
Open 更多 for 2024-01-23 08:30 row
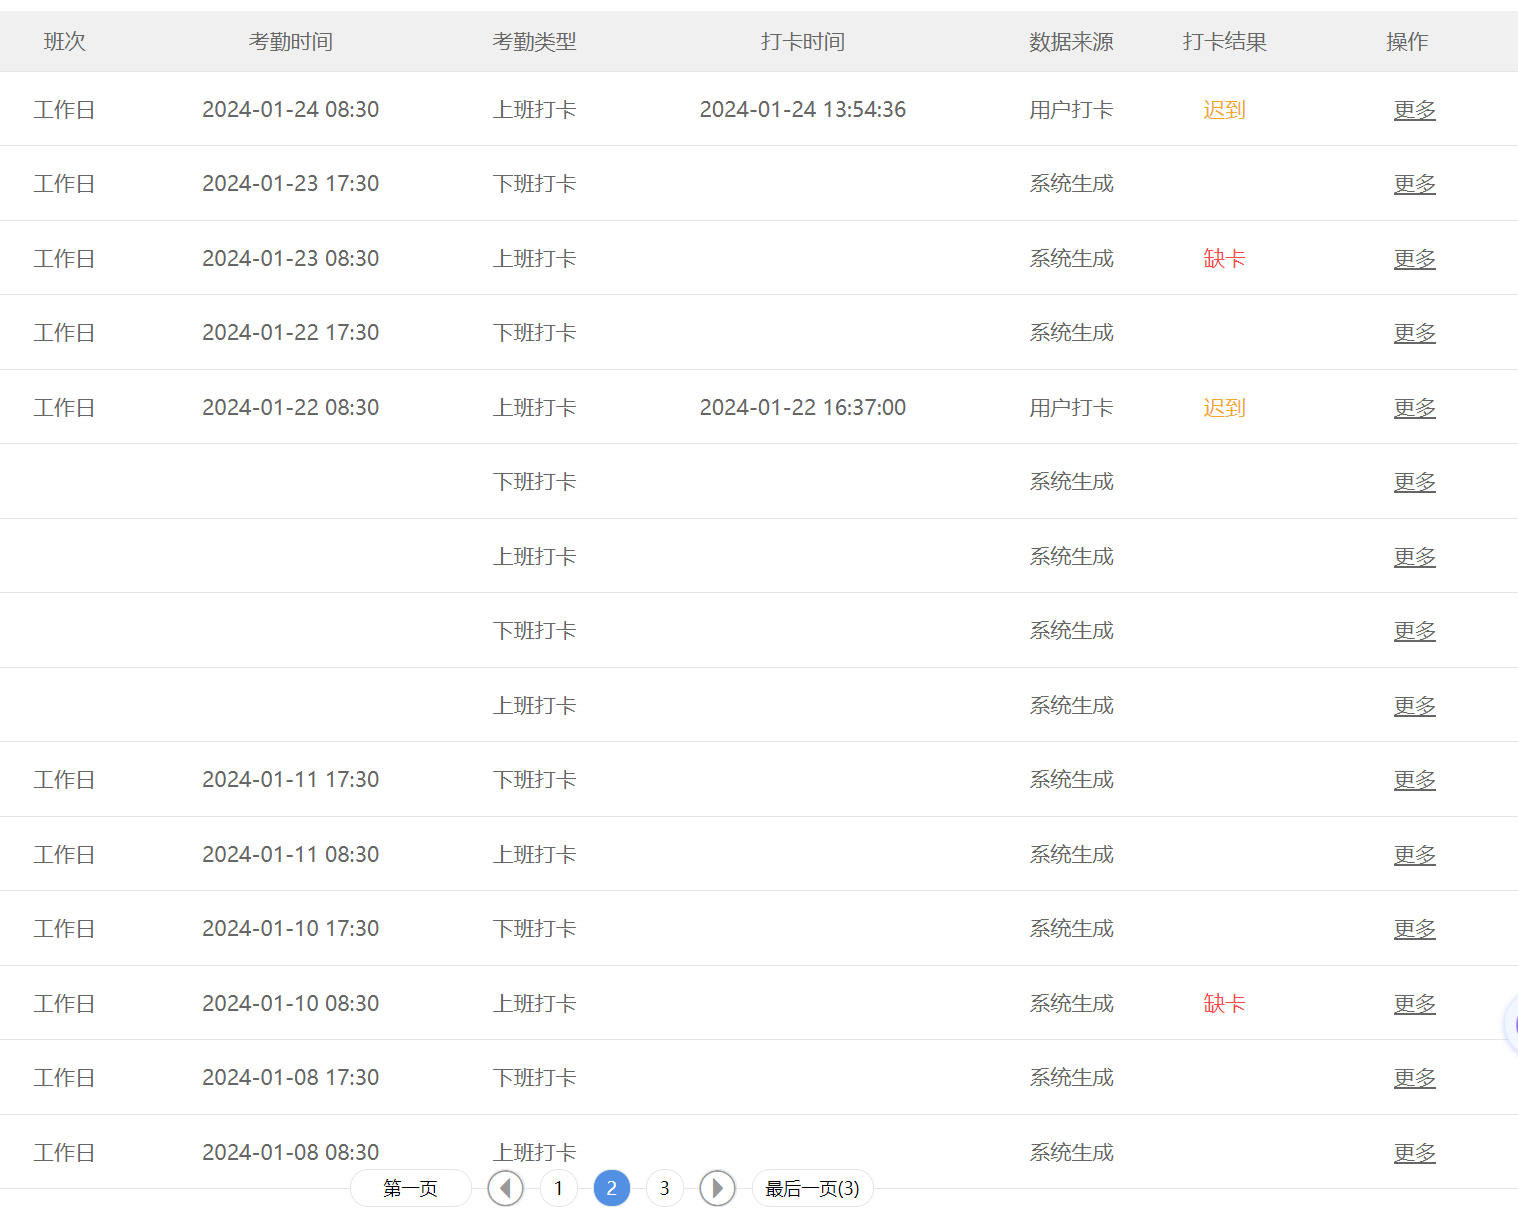pos(1414,259)
